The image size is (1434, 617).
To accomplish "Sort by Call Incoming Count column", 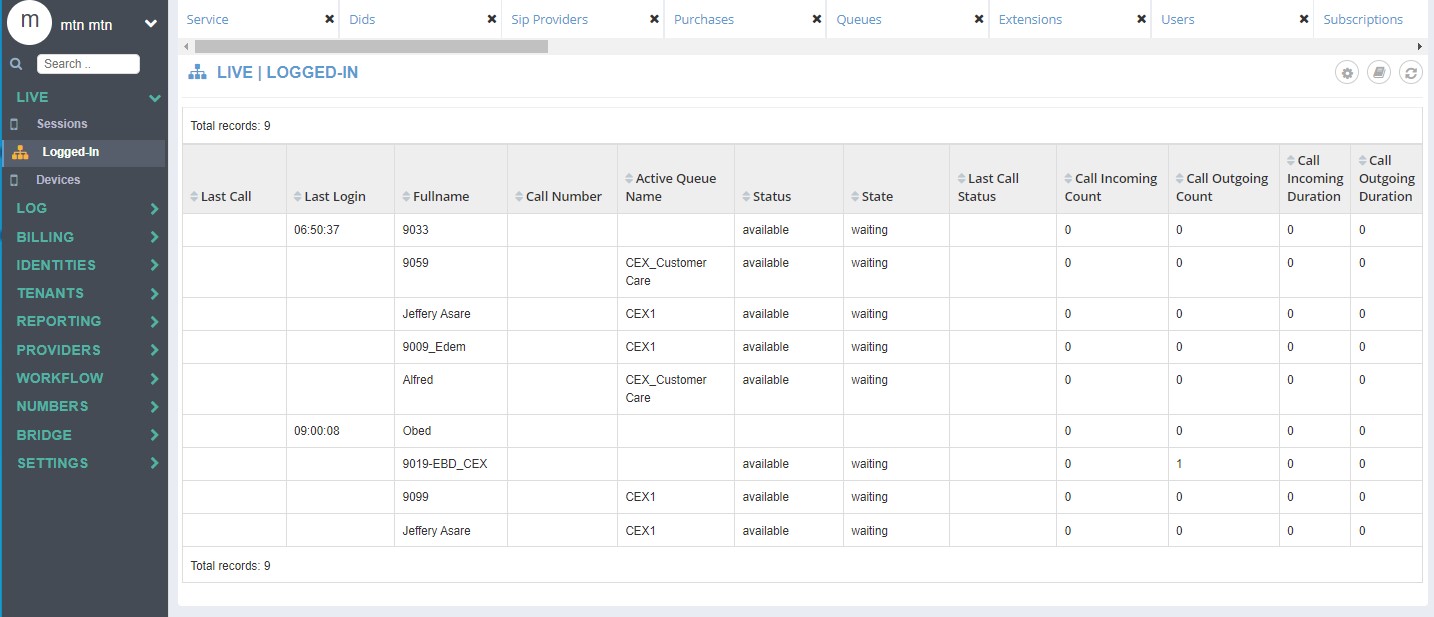I will coord(1110,188).
